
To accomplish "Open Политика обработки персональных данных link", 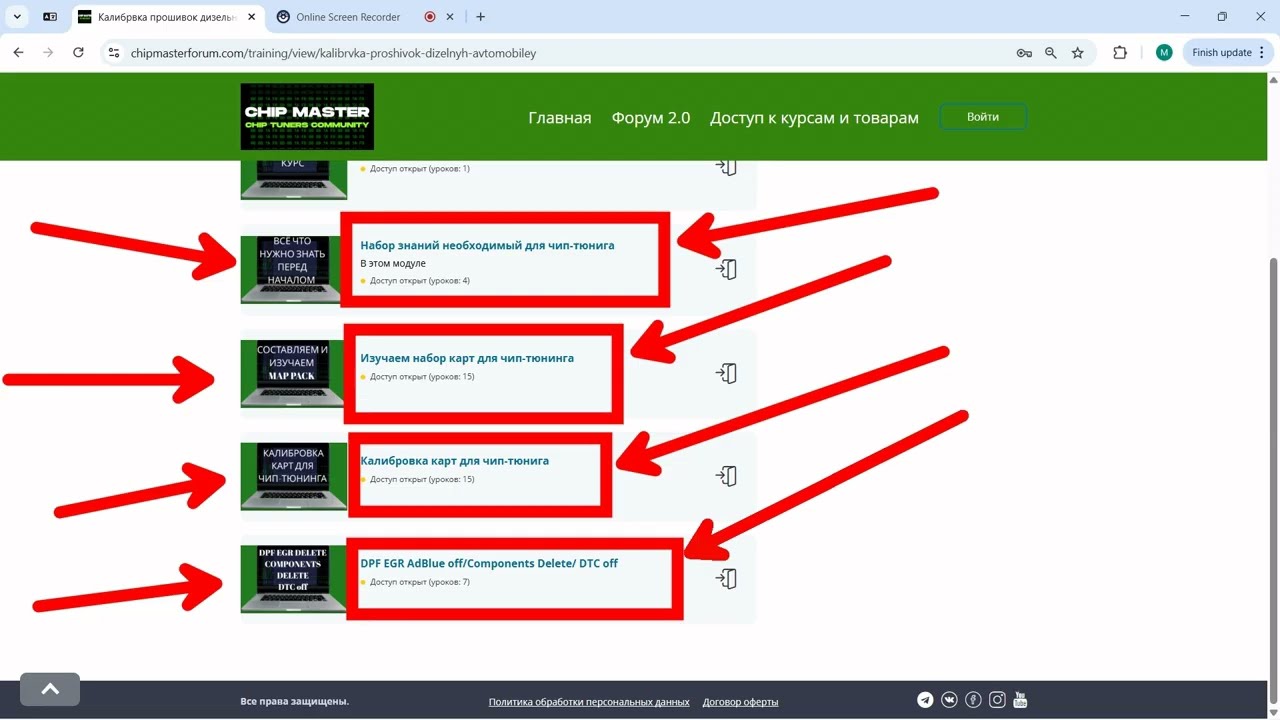I will pos(589,702).
